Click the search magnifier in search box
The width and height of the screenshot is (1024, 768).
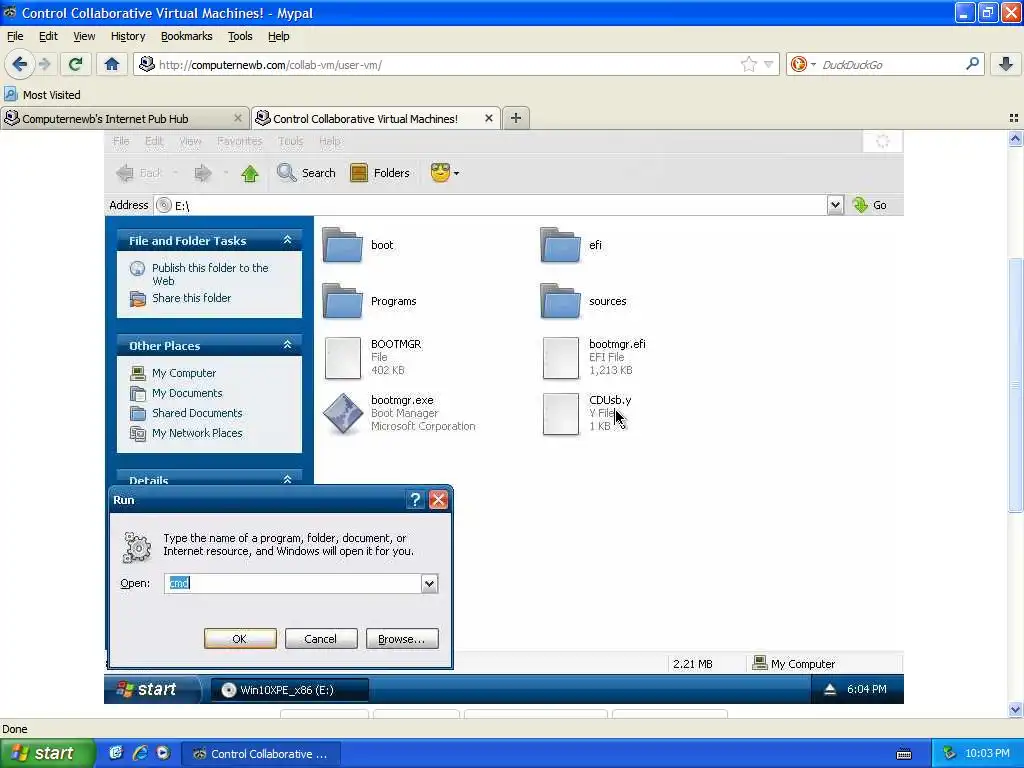(x=972, y=64)
